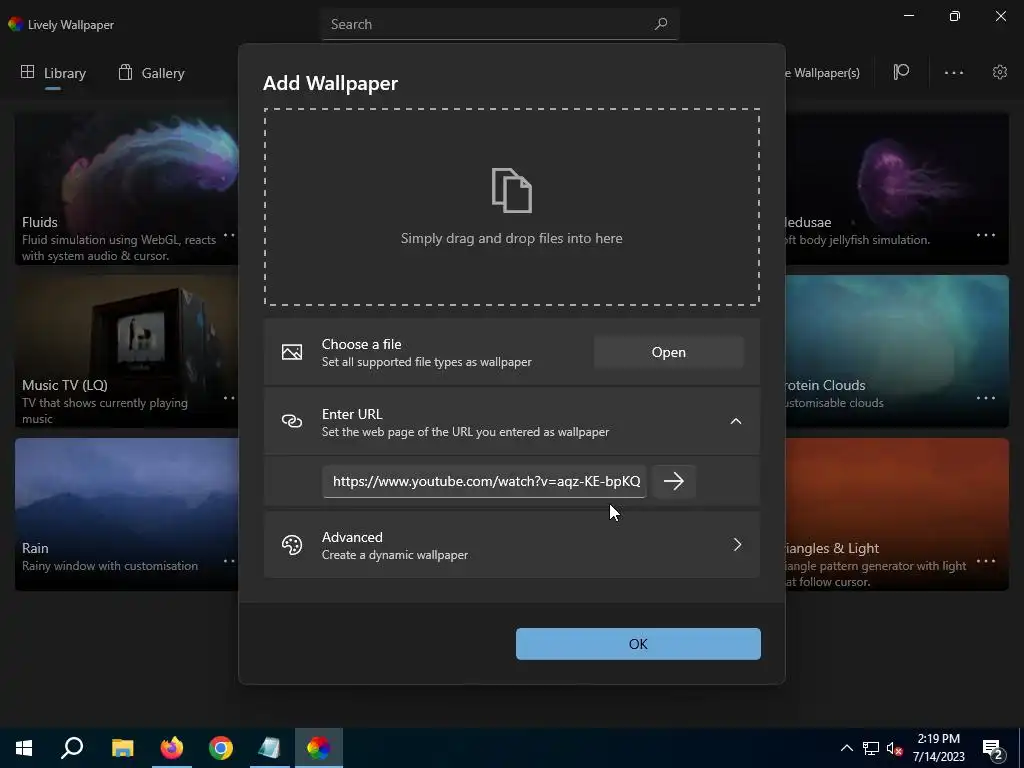This screenshot has width=1024, height=768.
Task: Click the URL text field with YouTube link
Action: (484, 481)
